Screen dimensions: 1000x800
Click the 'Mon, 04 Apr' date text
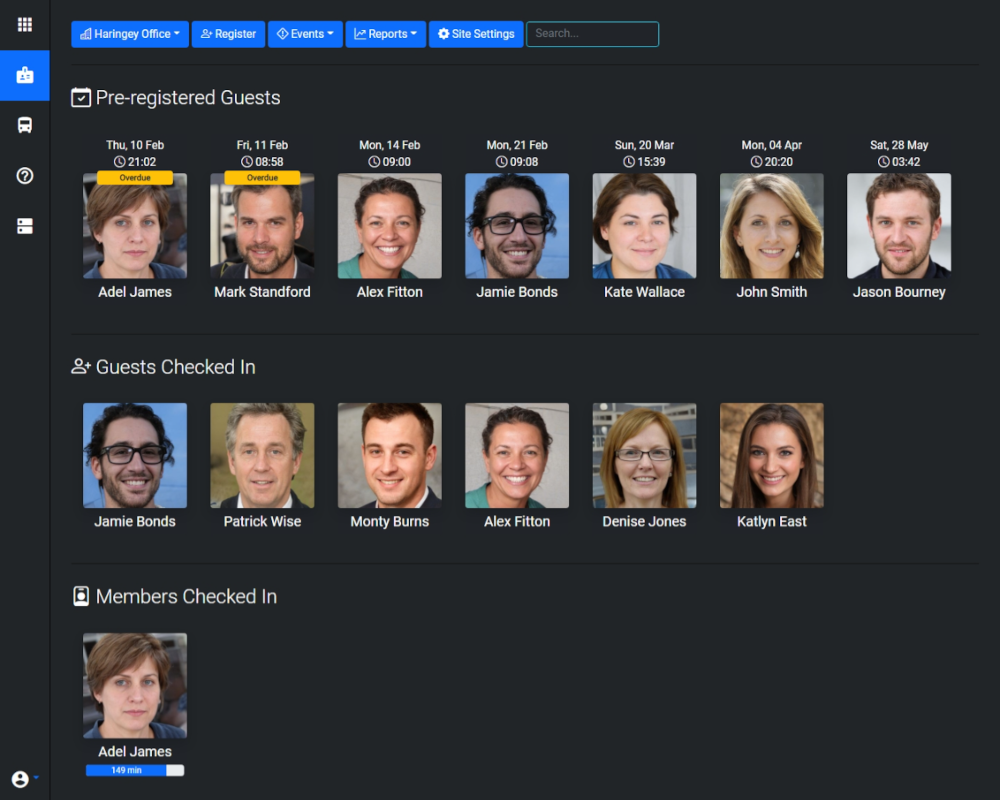772,145
